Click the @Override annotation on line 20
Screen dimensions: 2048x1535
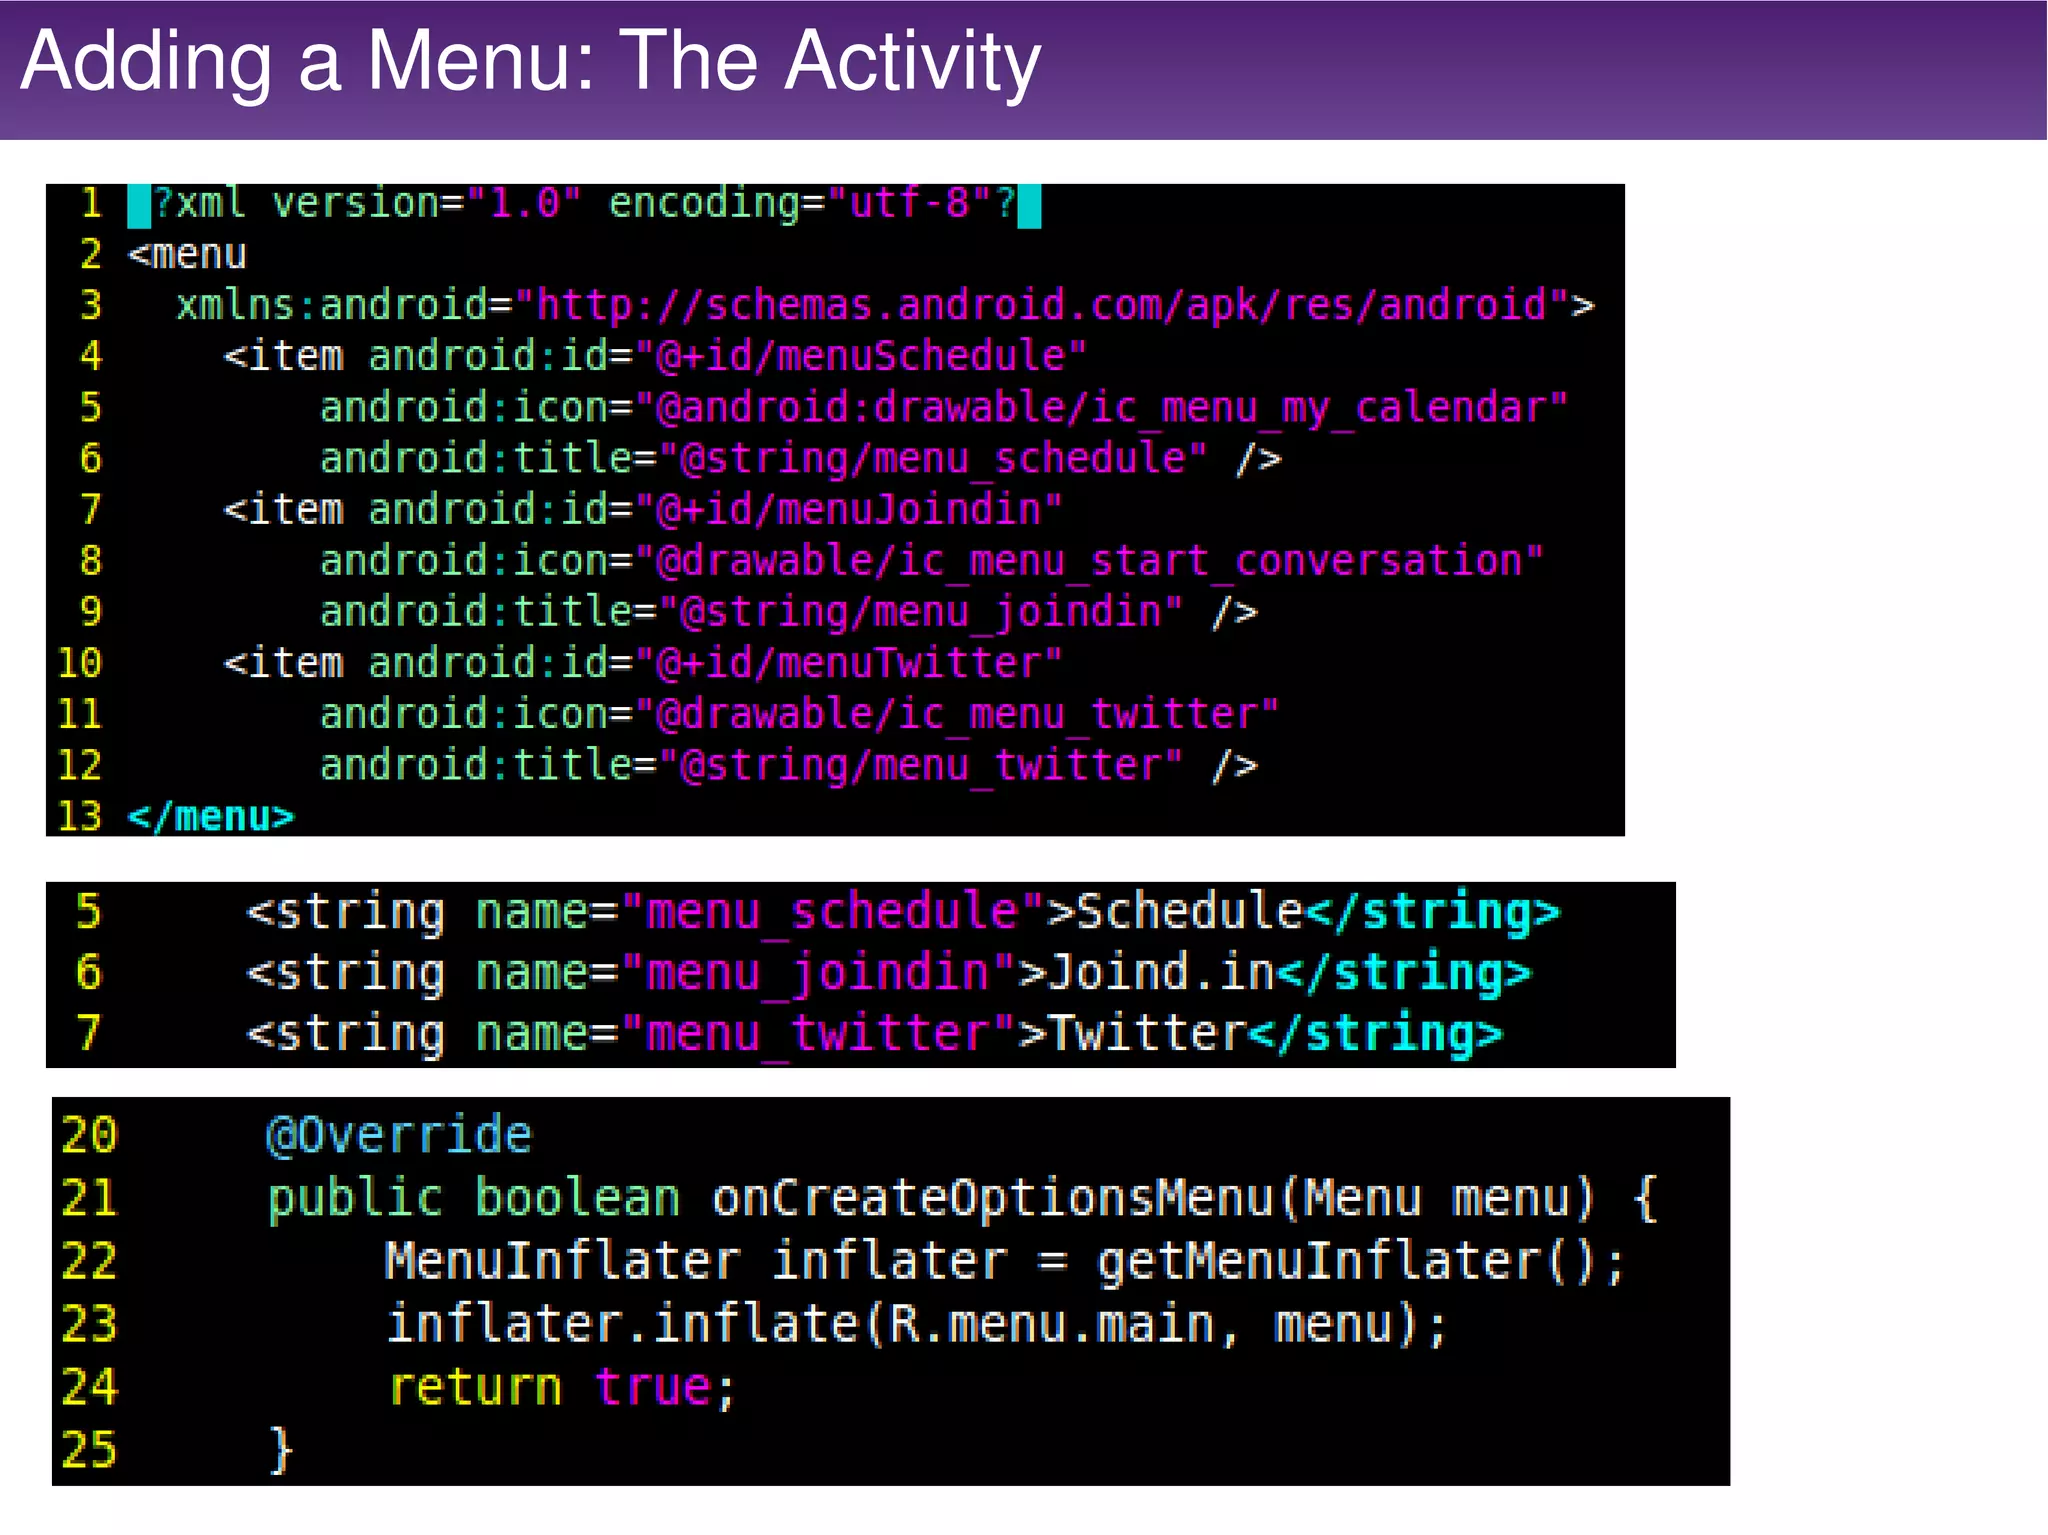click(x=399, y=1136)
